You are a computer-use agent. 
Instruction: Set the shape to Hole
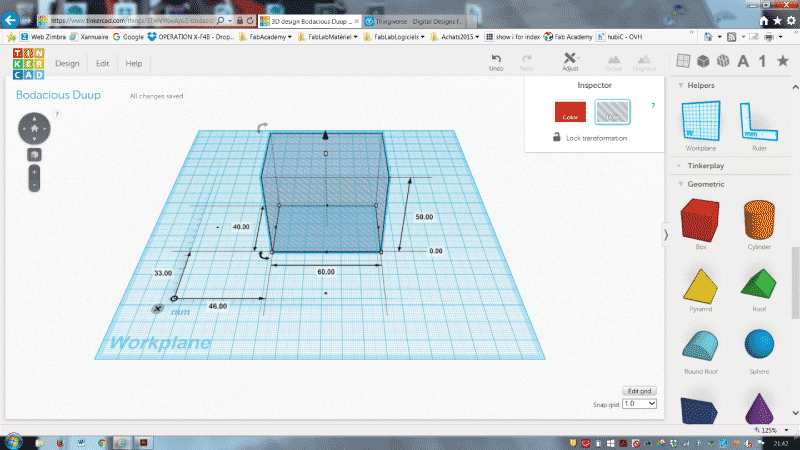(x=612, y=112)
